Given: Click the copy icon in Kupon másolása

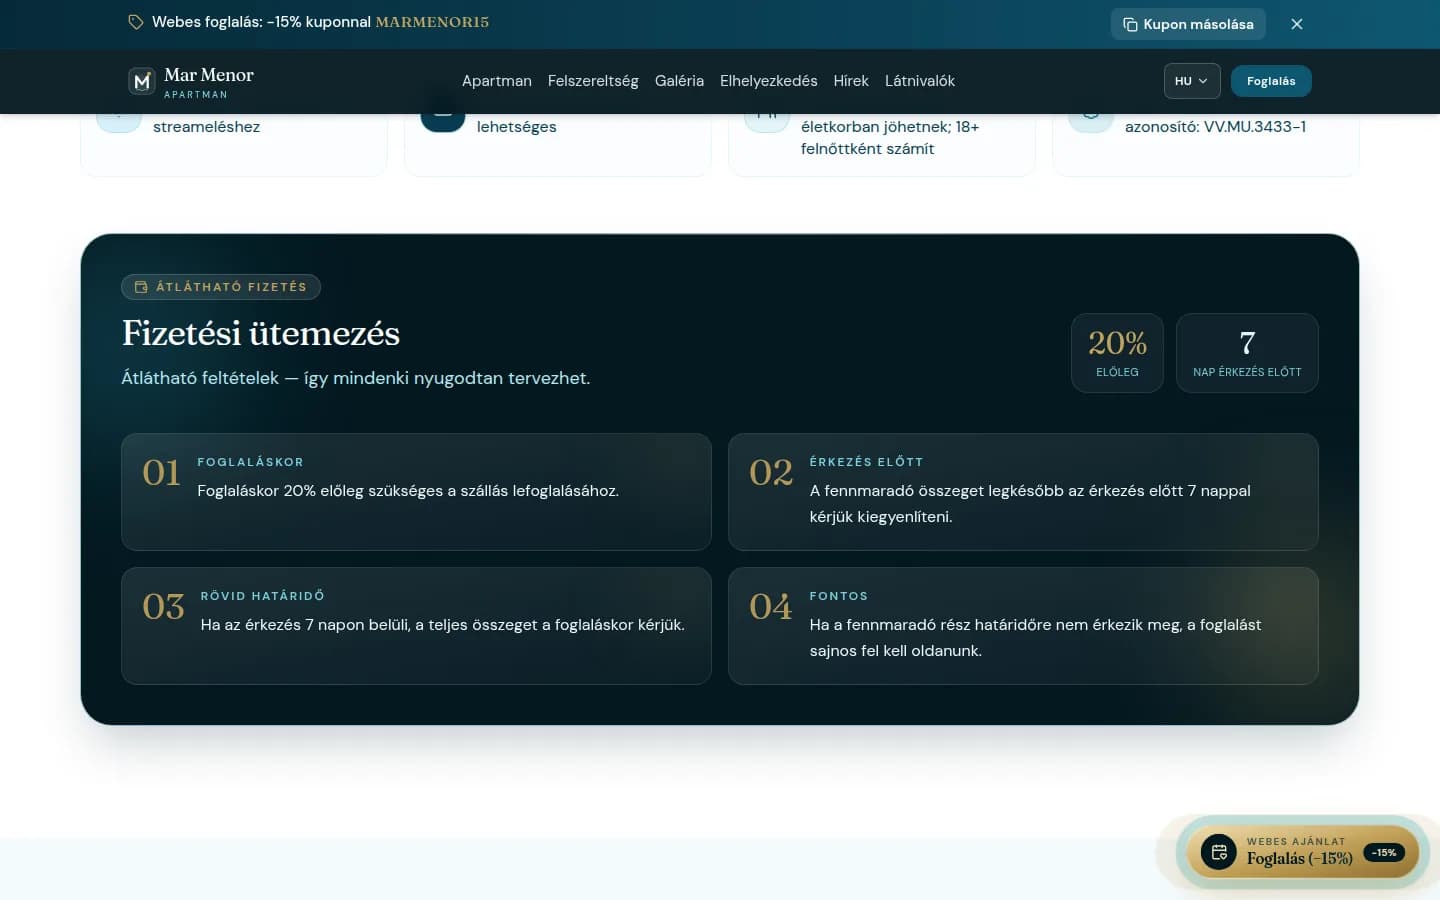Looking at the screenshot, I should click(1130, 24).
